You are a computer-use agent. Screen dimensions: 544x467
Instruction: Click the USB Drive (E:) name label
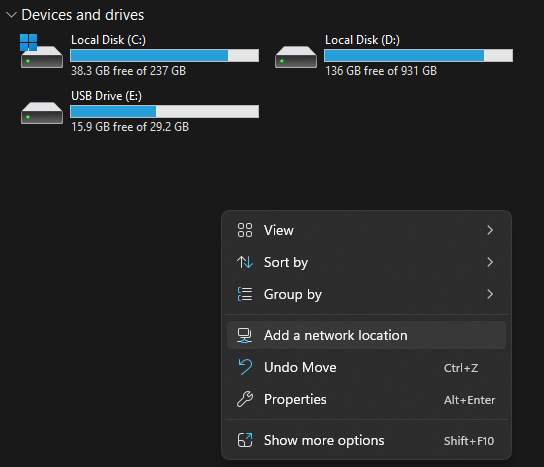coord(107,96)
